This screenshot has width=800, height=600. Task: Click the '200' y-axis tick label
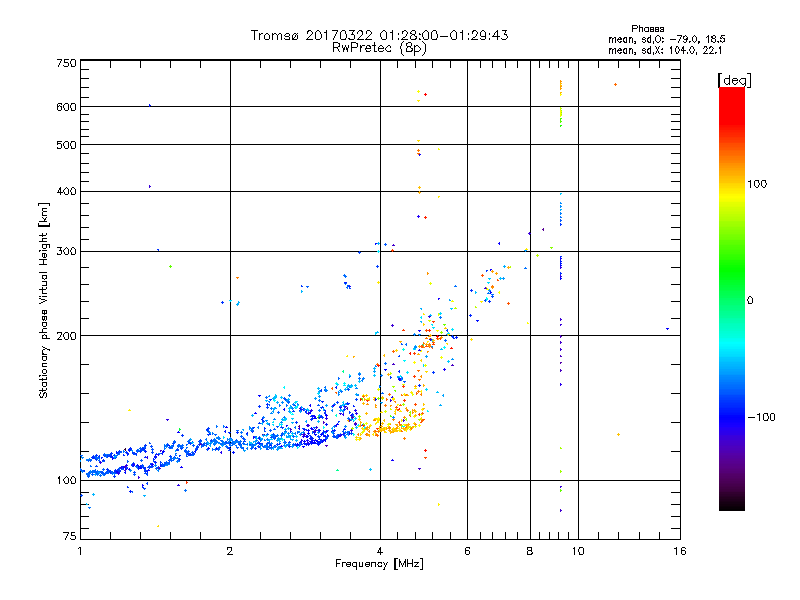tap(66, 336)
